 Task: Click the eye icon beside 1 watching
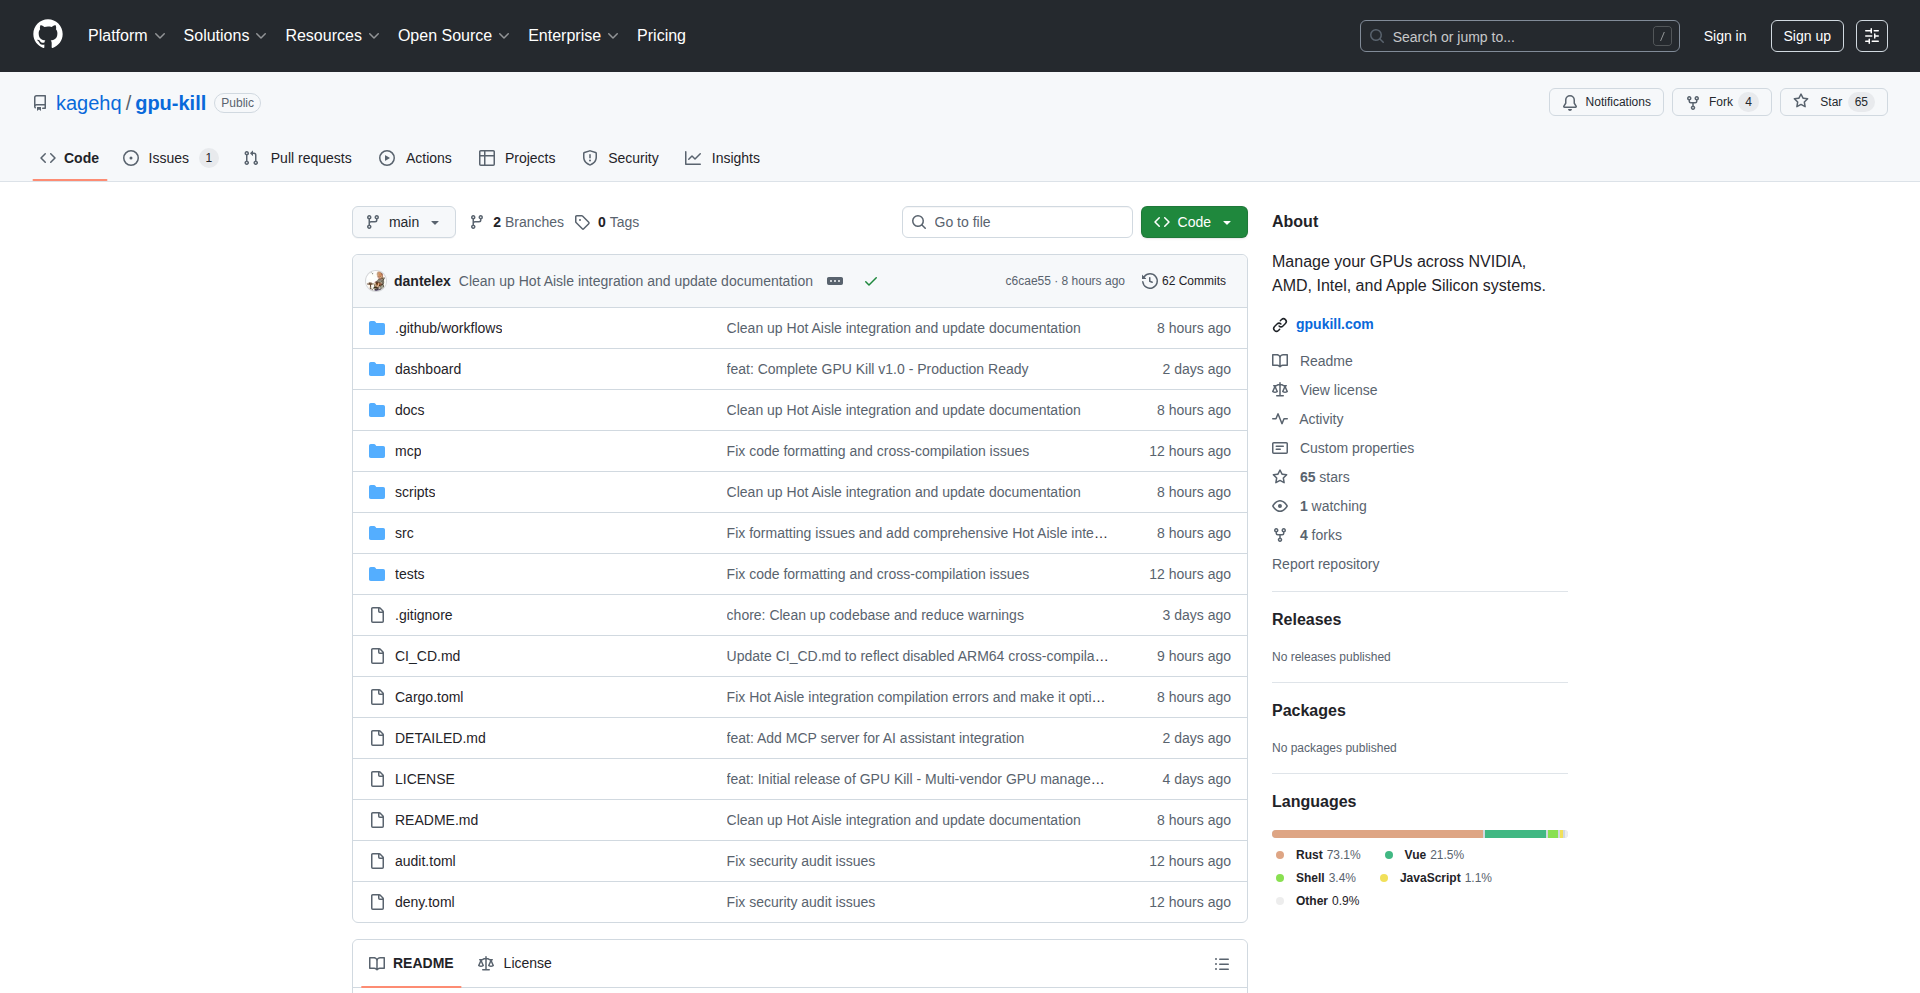(x=1280, y=506)
